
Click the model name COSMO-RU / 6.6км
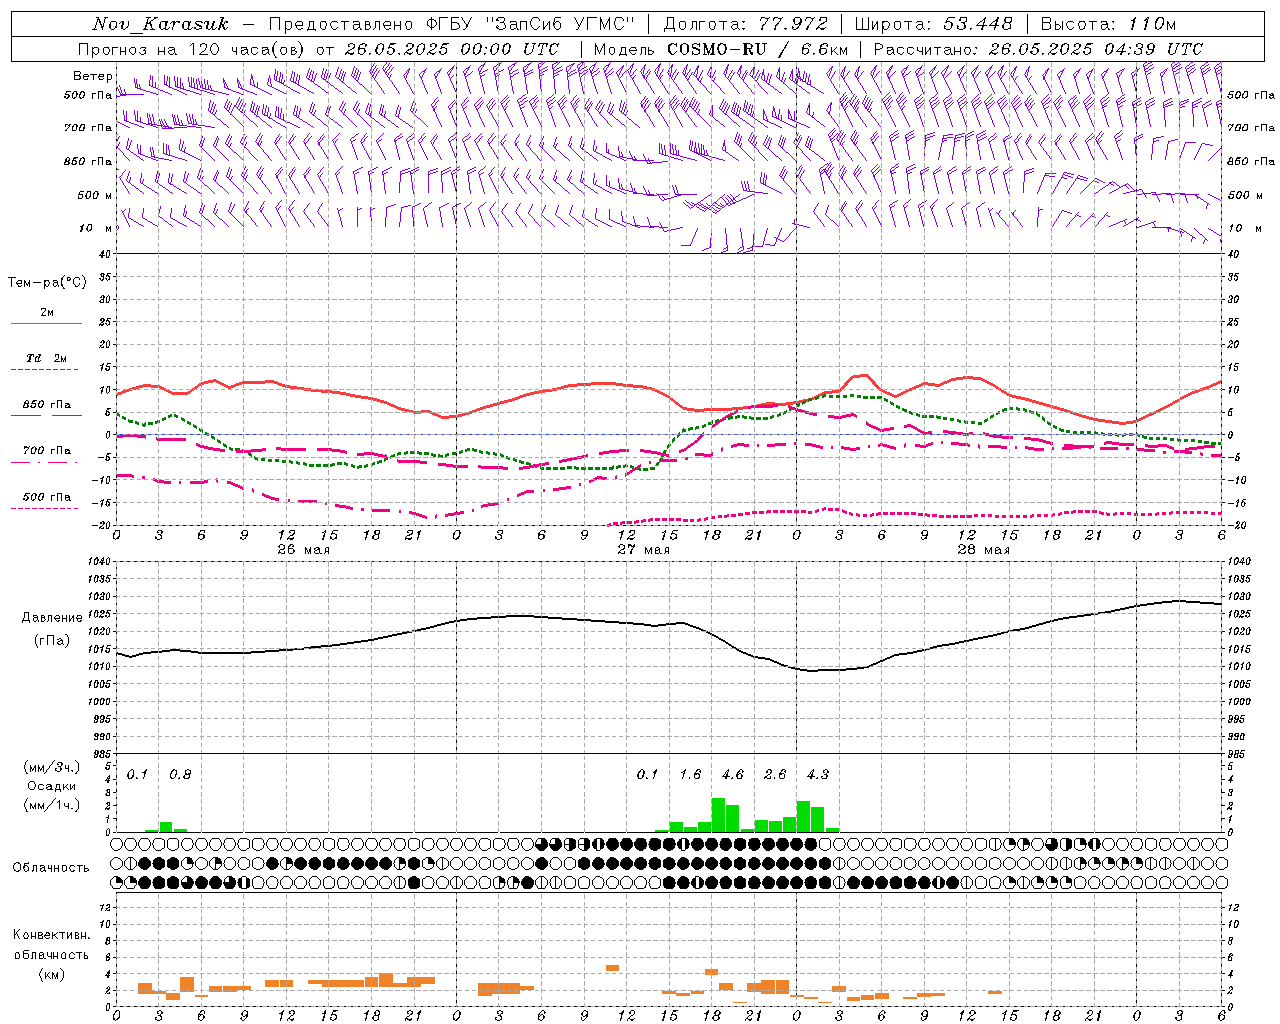click(757, 49)
